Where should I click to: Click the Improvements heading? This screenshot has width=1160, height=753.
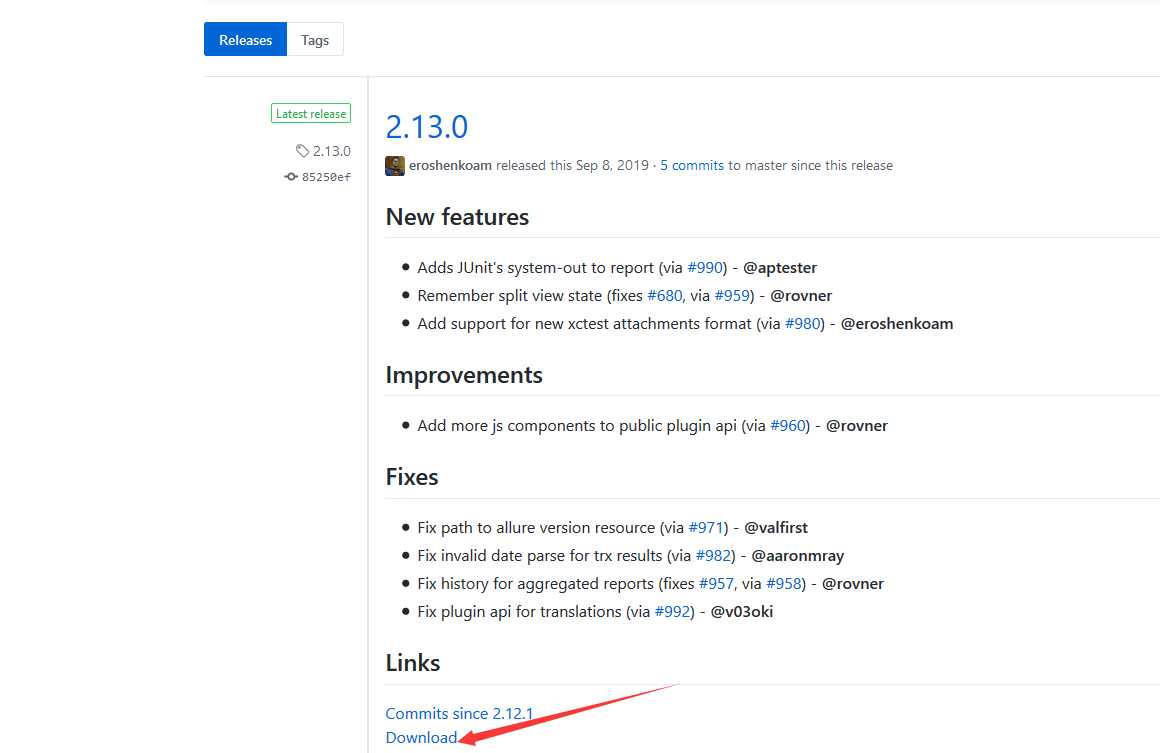click(464, 376)
